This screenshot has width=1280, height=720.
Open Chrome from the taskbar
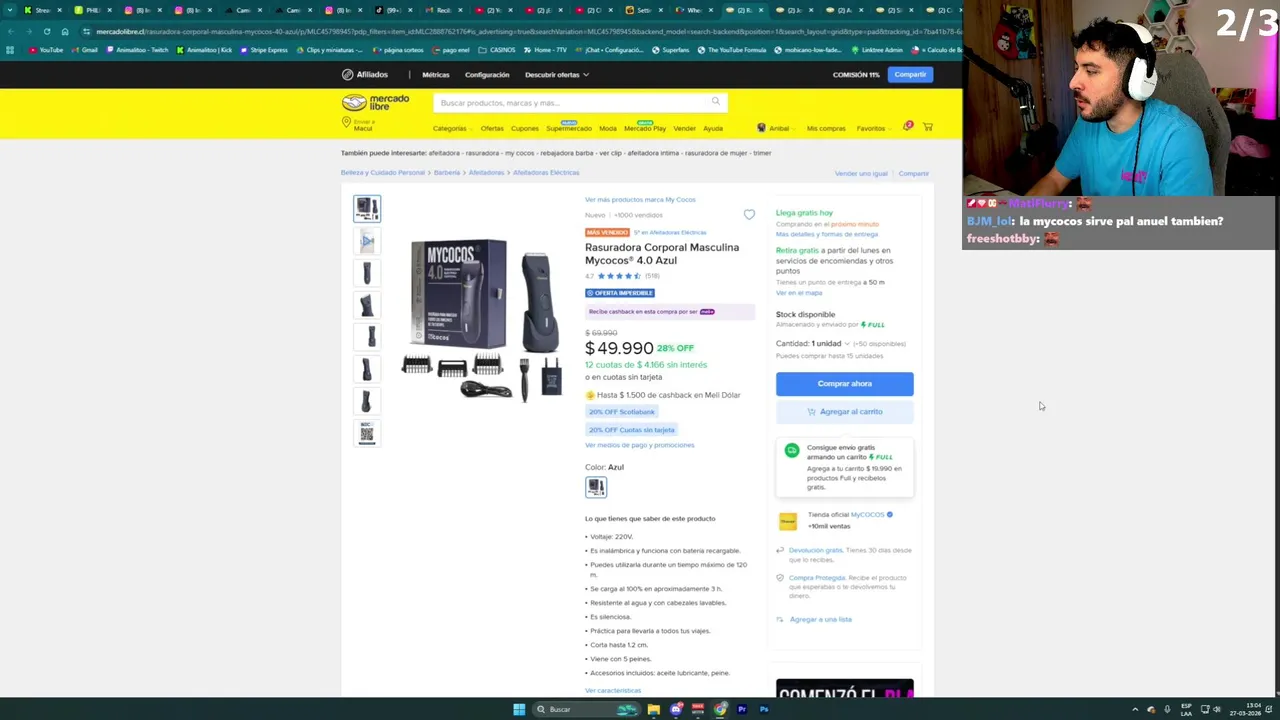(720, 709)
